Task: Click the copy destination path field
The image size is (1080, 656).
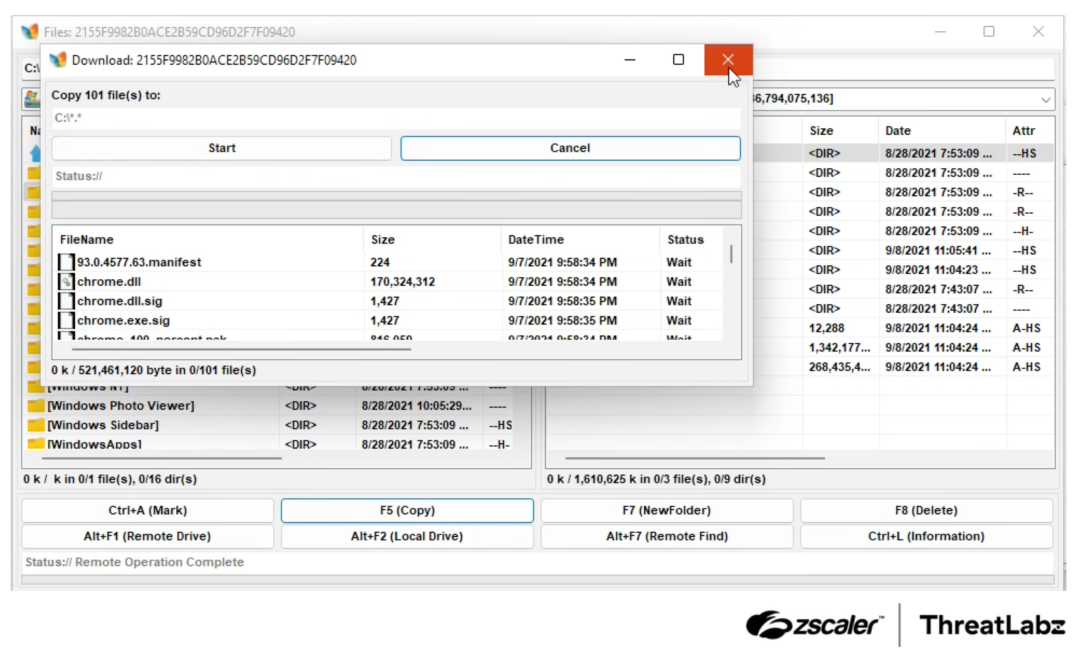Action: click(x=396, y=118)
